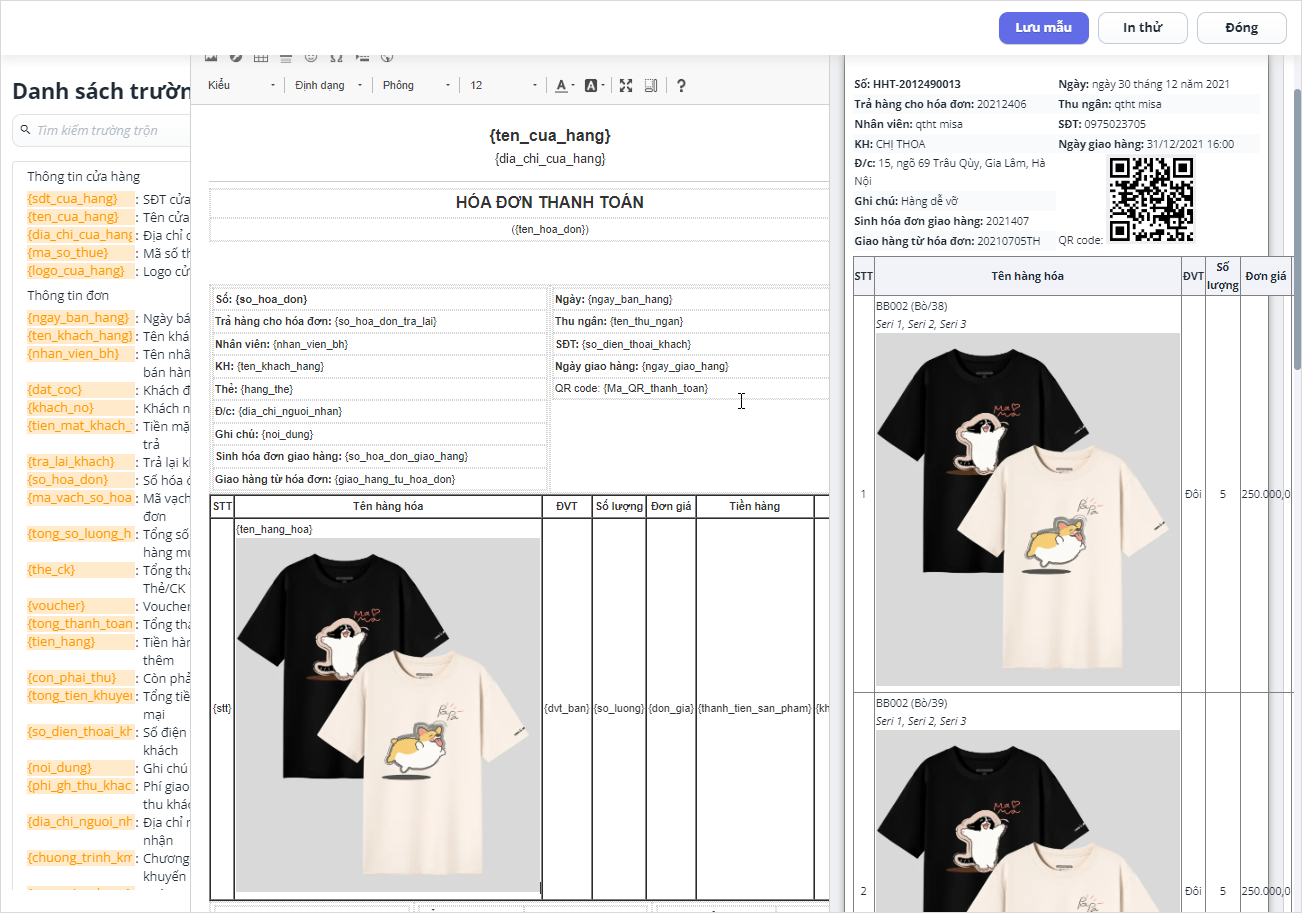
Task: Select {ngay_ban_hang} in the field list
Action: coord(79,318)
